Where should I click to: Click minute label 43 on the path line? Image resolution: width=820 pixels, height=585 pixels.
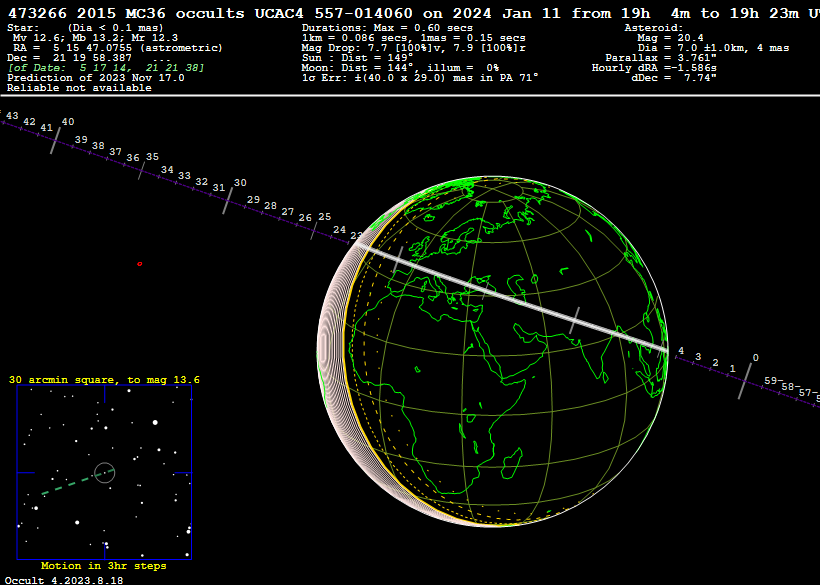tap(12, 116)
